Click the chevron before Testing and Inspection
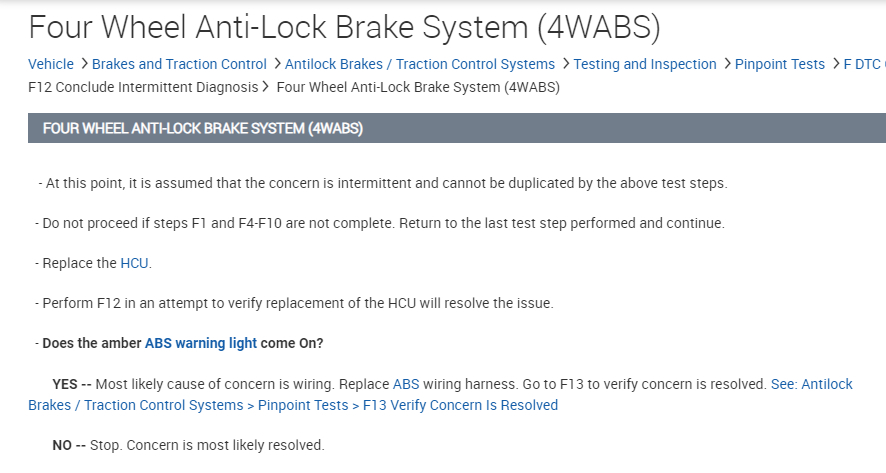The image size is (886, 473). click(565, 64)
